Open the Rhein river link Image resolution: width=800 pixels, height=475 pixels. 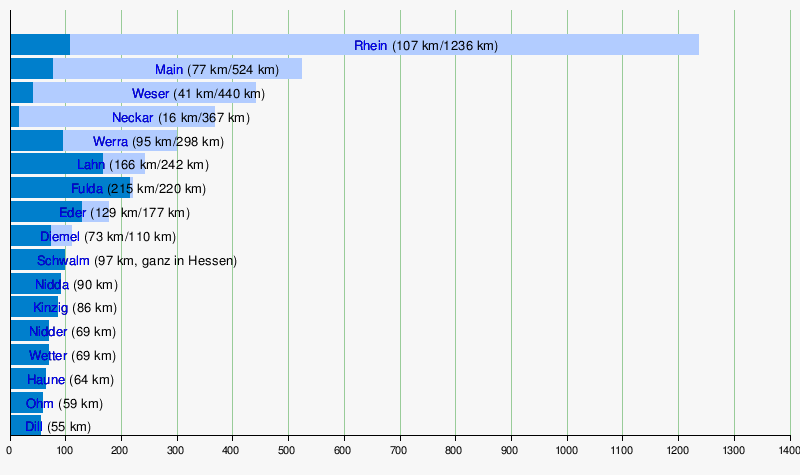tap(371, 46)
